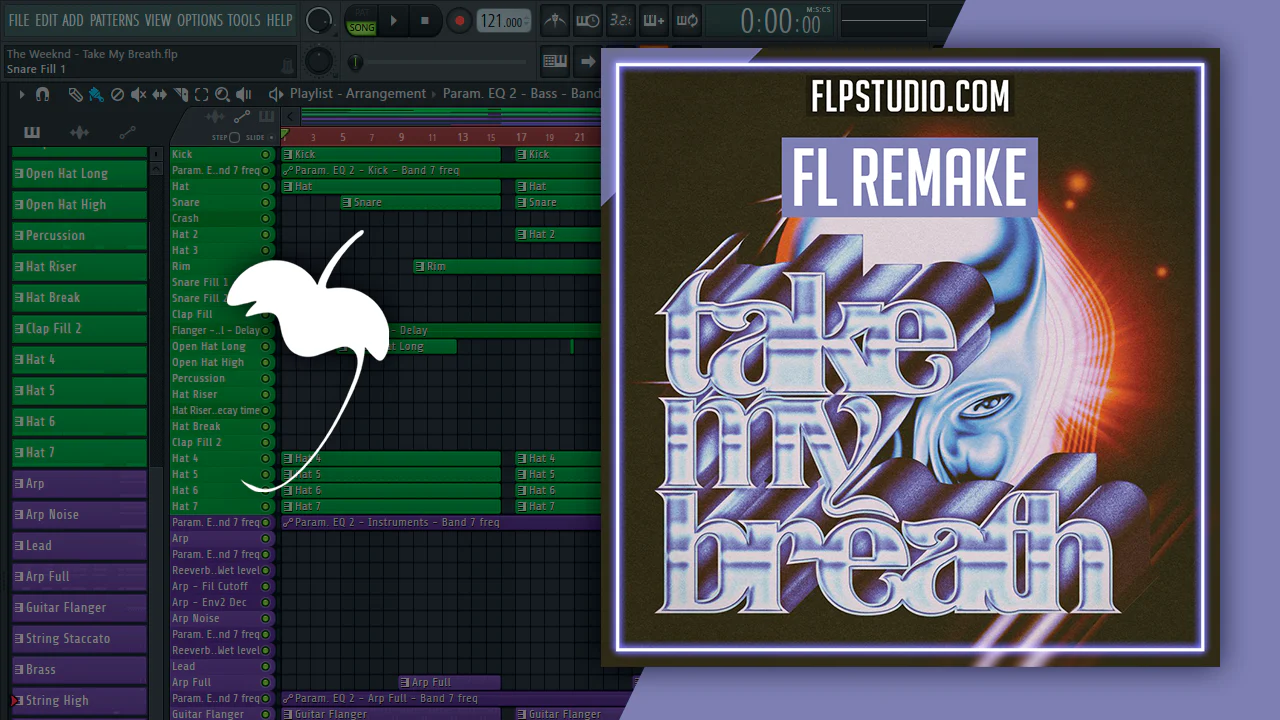
Task: Click the wait-for-input countdown icon
Action: pos(588,20)
